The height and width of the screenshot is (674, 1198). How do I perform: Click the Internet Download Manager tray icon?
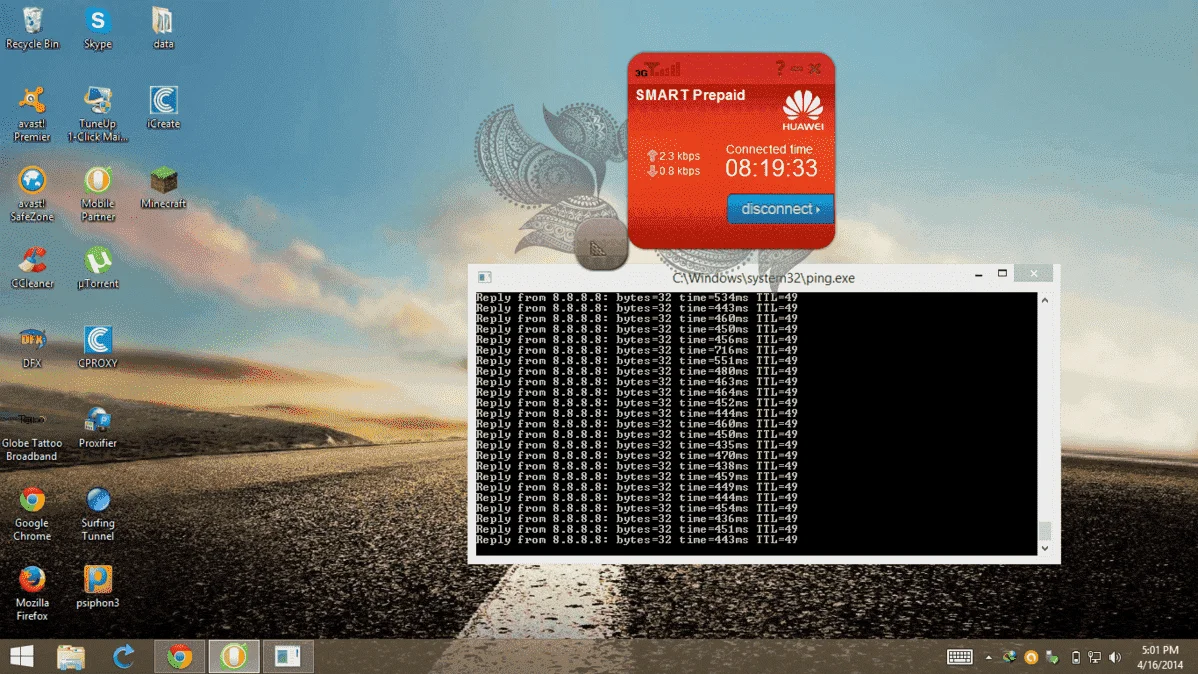[1009, 657]
